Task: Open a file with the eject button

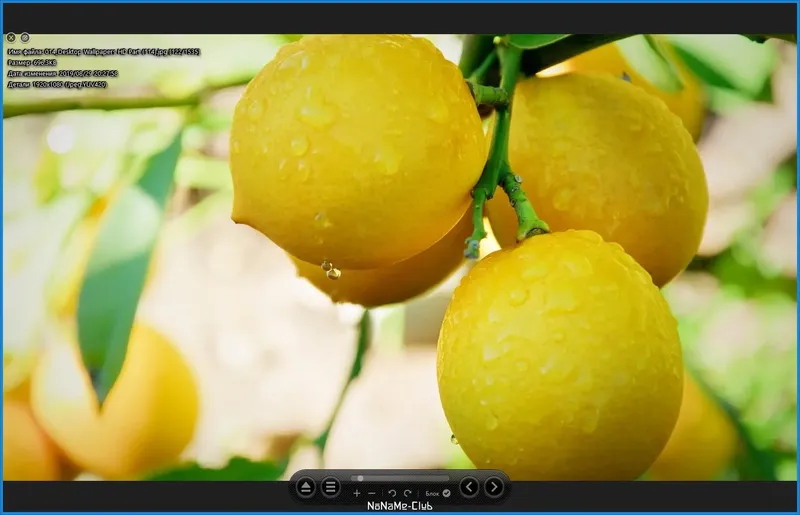Action: (x=305, y=487)
